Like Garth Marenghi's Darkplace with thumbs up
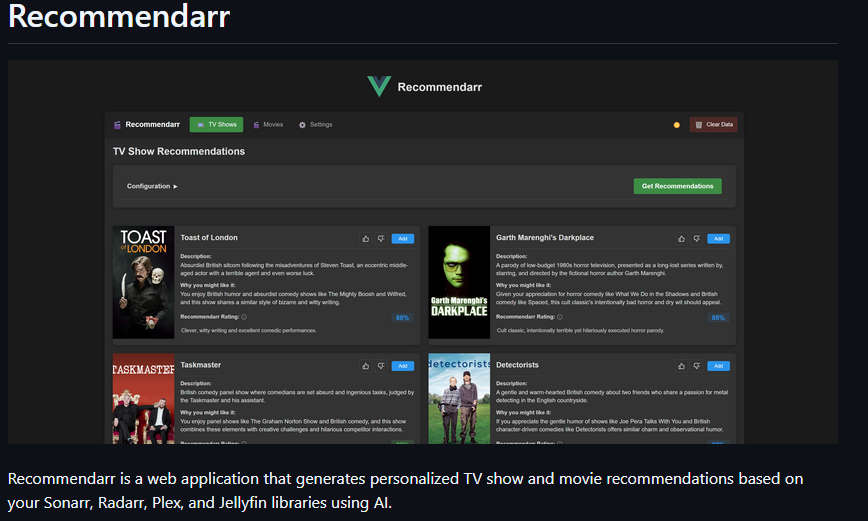The width and height of the screenshot is (868, 521). coord(681,239)
